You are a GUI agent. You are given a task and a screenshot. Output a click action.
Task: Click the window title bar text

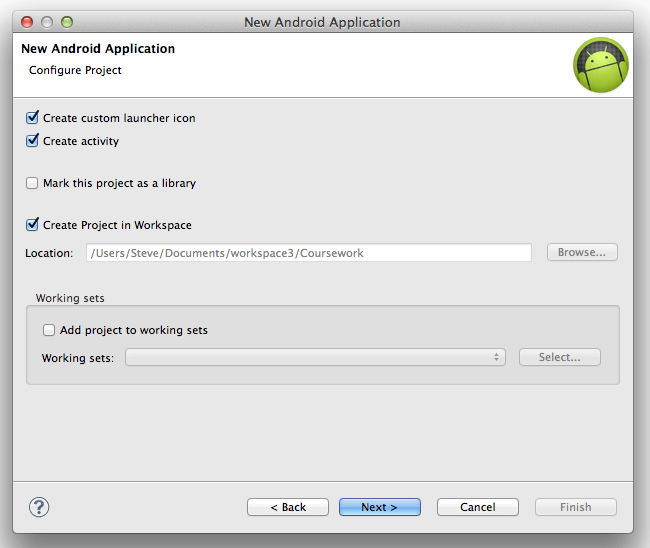(322, 22)
